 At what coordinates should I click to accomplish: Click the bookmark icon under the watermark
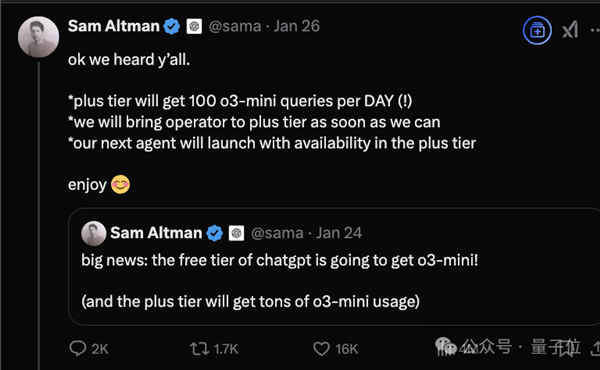tap(566, 348)
